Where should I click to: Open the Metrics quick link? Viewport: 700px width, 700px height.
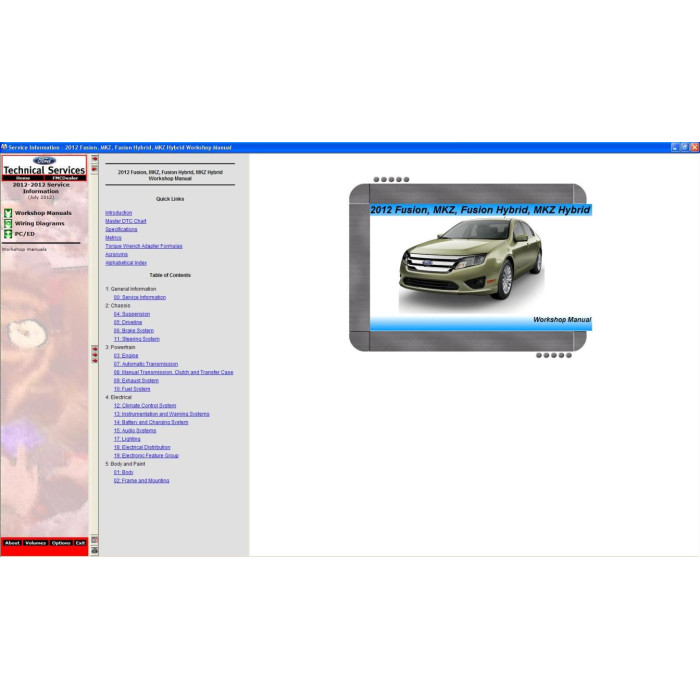pos(113,238)
